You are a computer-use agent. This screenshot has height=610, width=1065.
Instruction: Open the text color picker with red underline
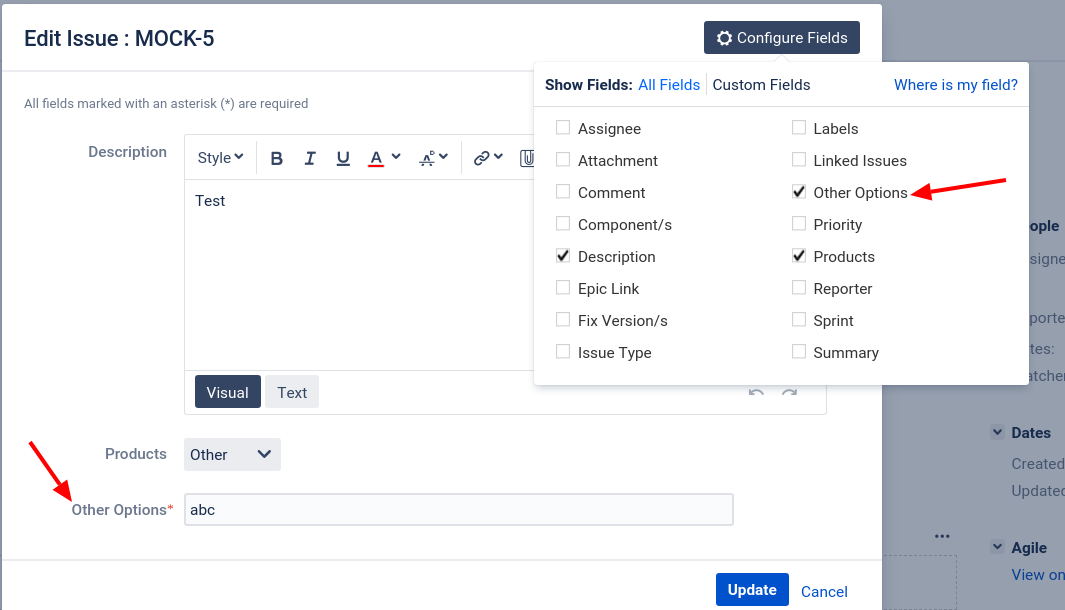[x=378, y=158]
